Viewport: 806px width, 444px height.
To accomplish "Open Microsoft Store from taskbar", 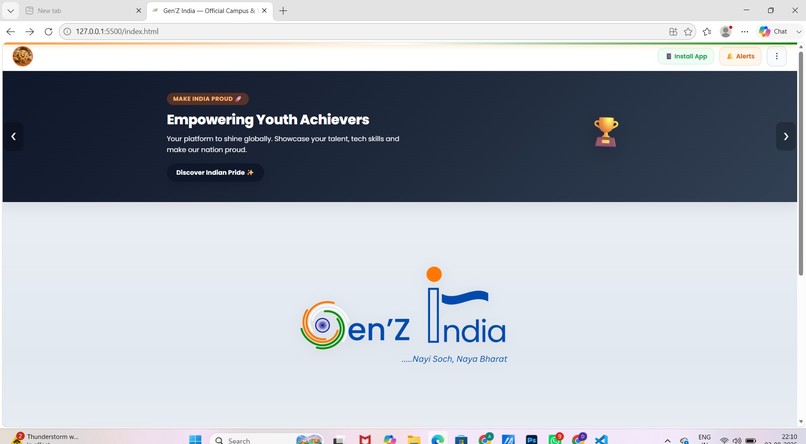I will tap(461, 440).
